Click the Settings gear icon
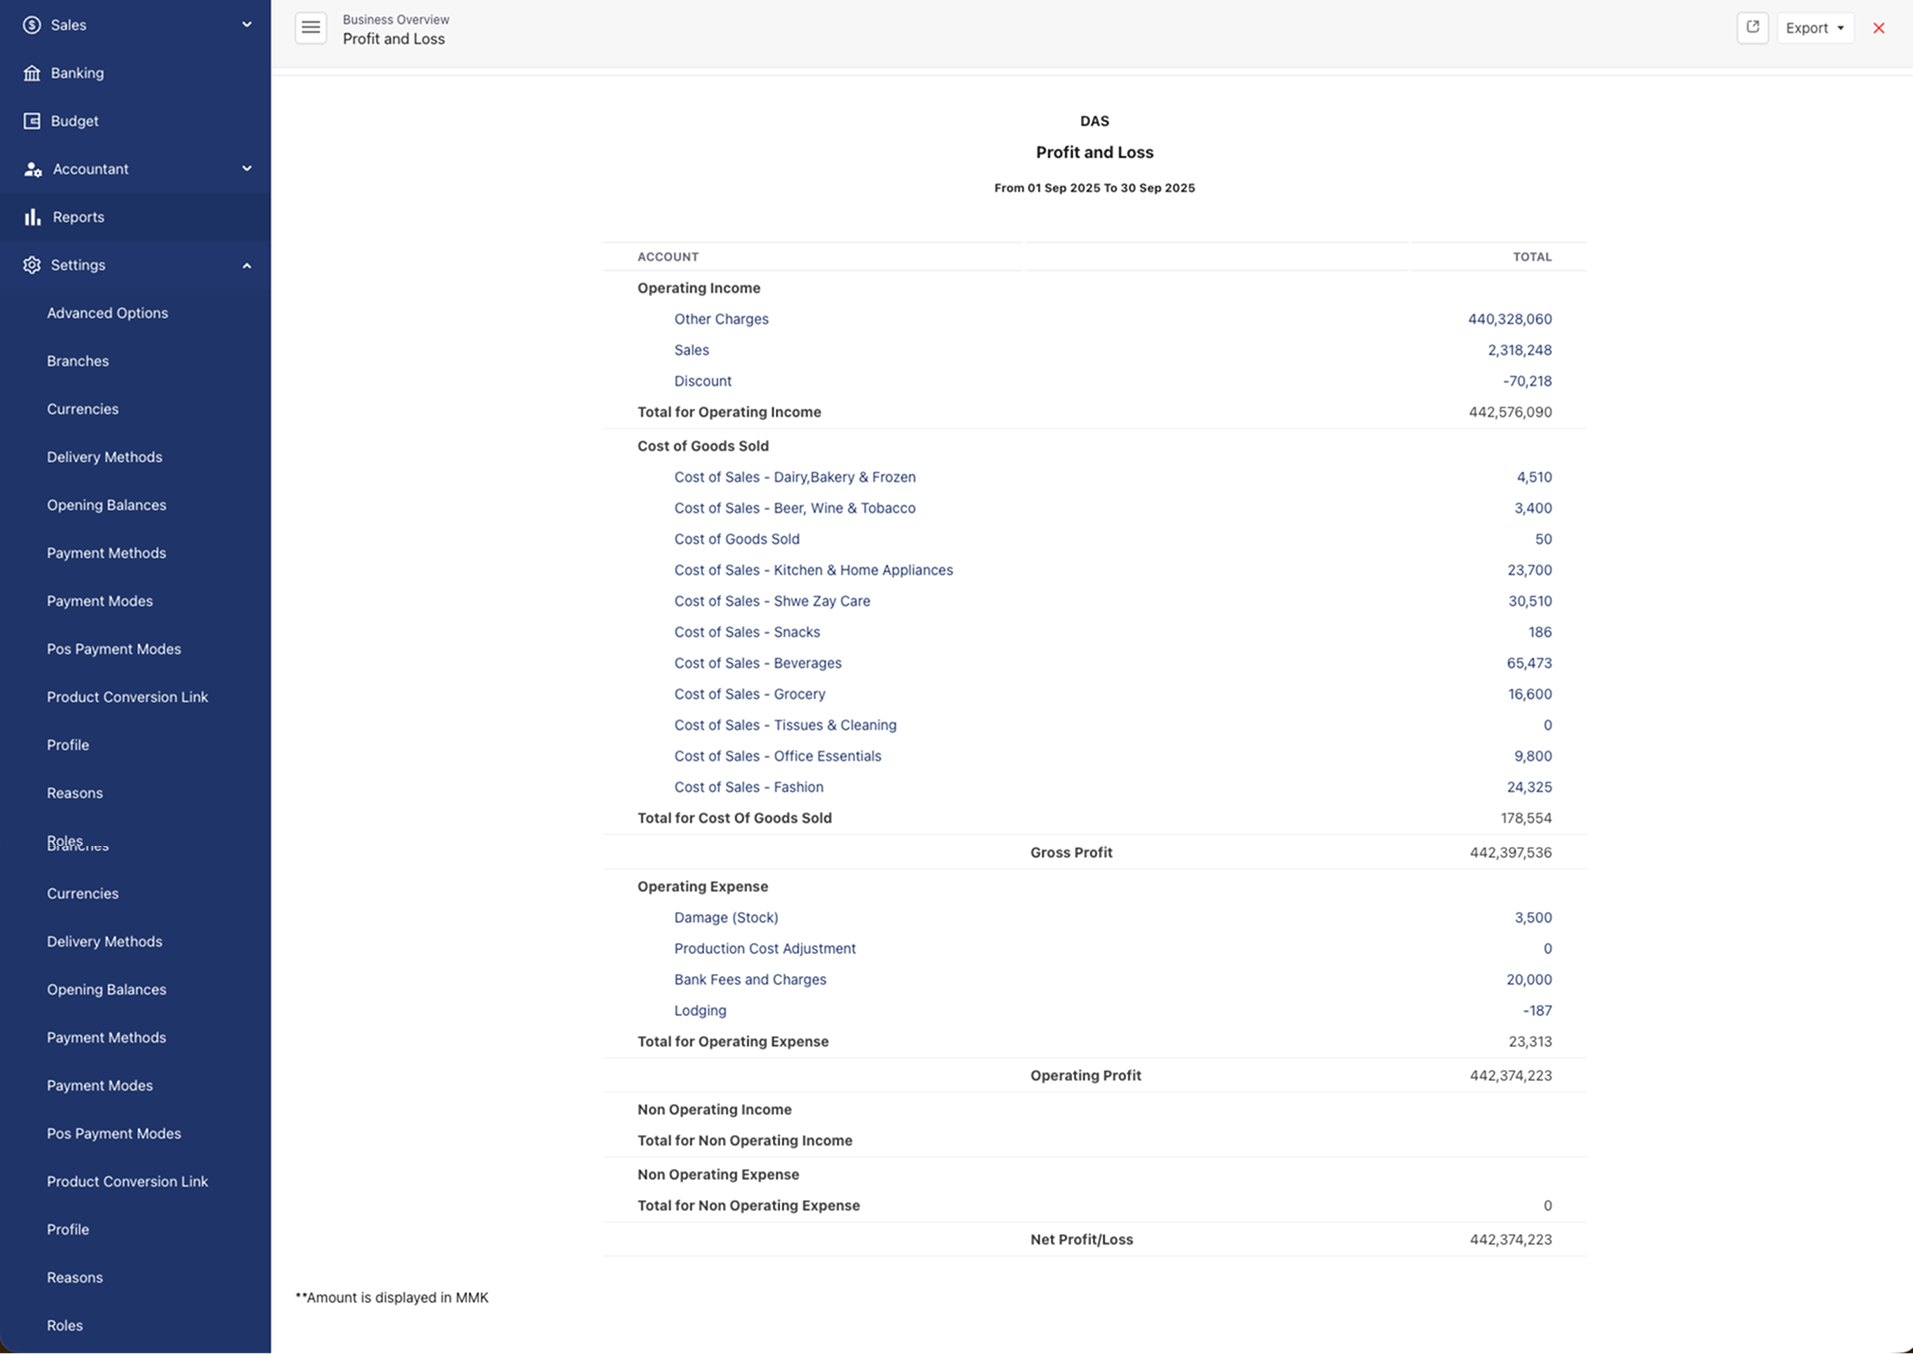The height and width of the screenshot is (1354, 1913). [30, 264]
